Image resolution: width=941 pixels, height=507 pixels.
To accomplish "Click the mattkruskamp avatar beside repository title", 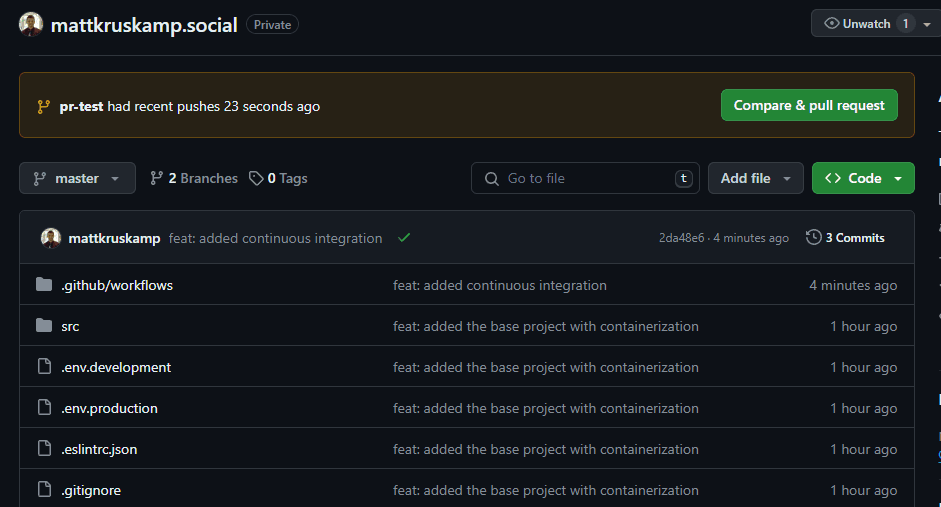I will click(31, 25).
